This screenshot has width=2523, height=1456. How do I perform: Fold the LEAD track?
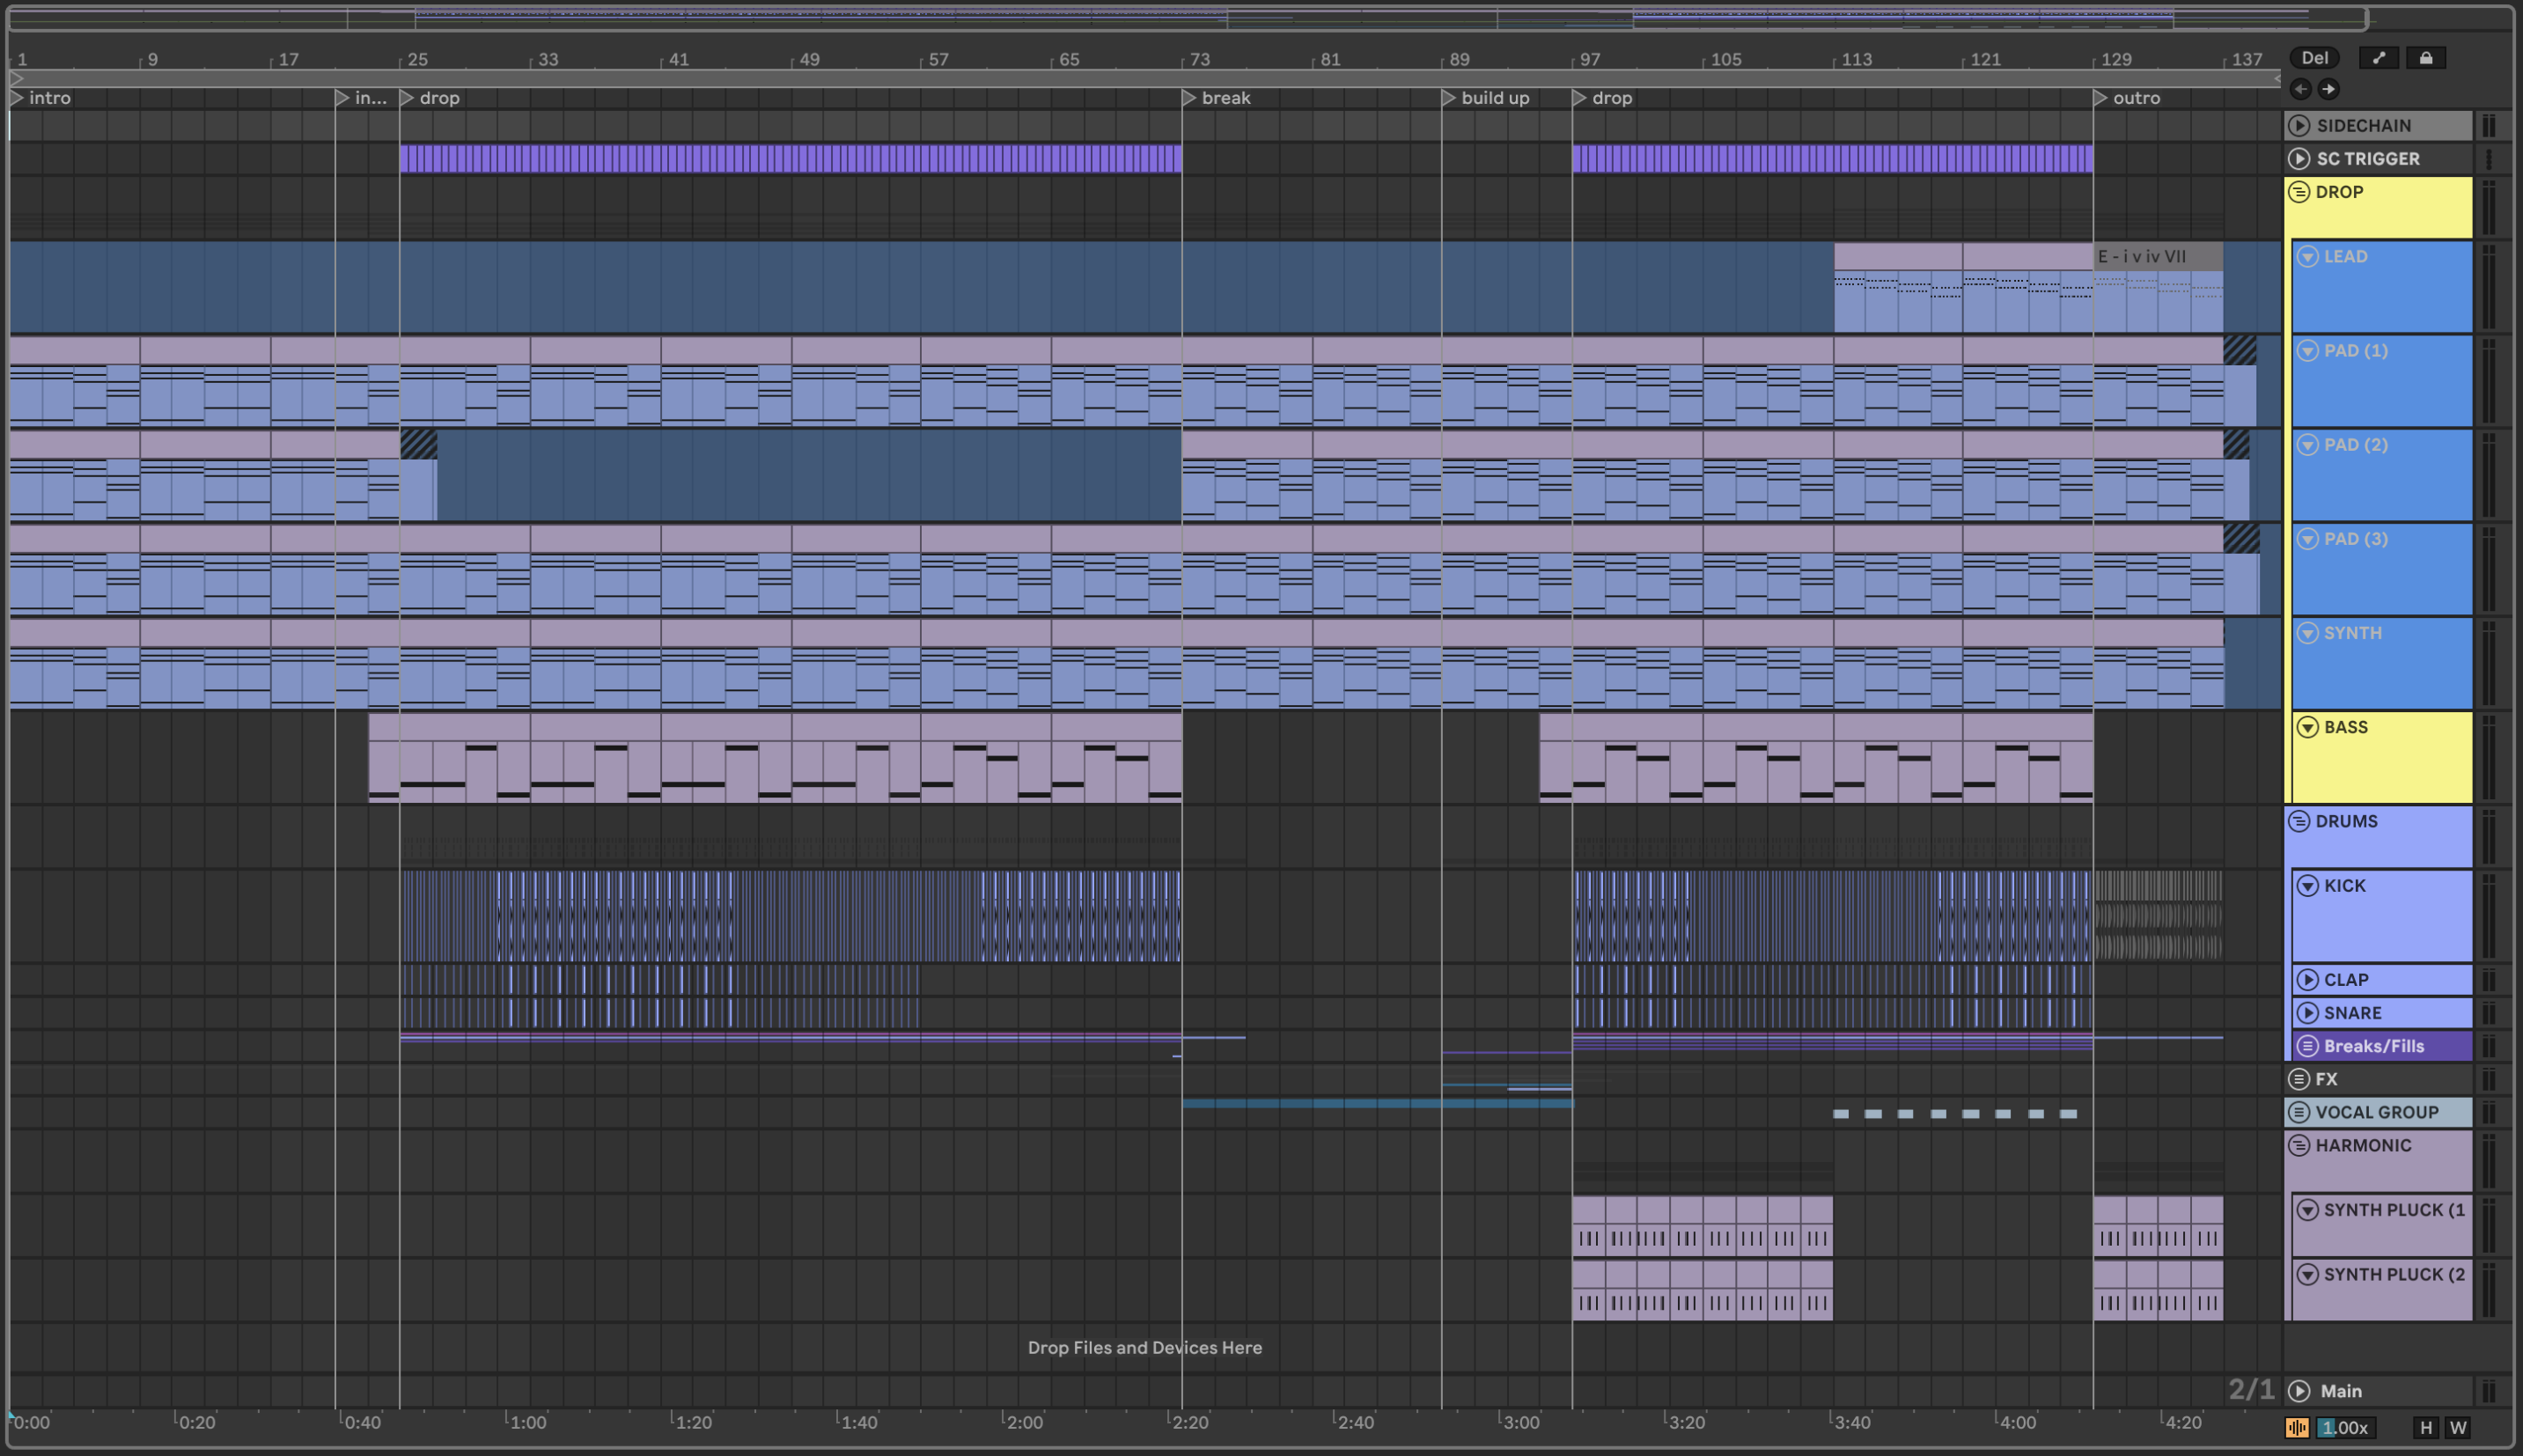tap(2307, 257)
